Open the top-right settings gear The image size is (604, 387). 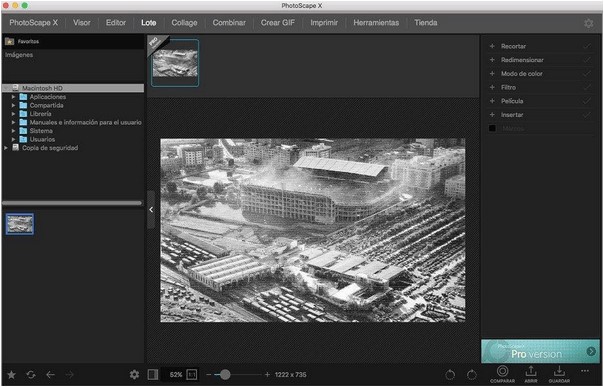tap(589, 23)
